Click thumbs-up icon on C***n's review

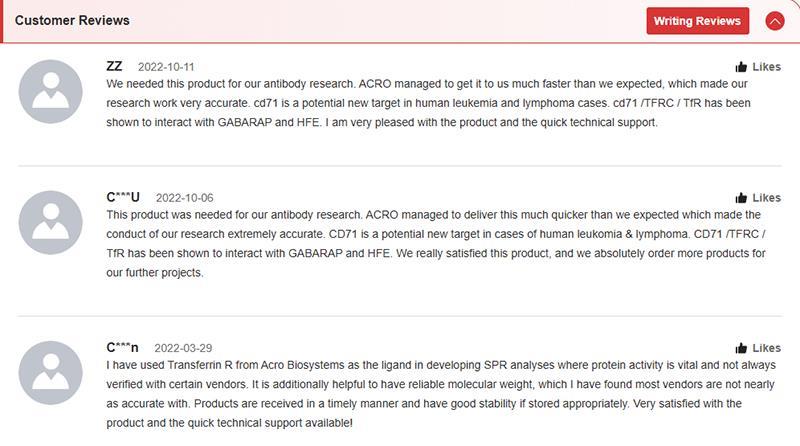click(x=741, y=348)
